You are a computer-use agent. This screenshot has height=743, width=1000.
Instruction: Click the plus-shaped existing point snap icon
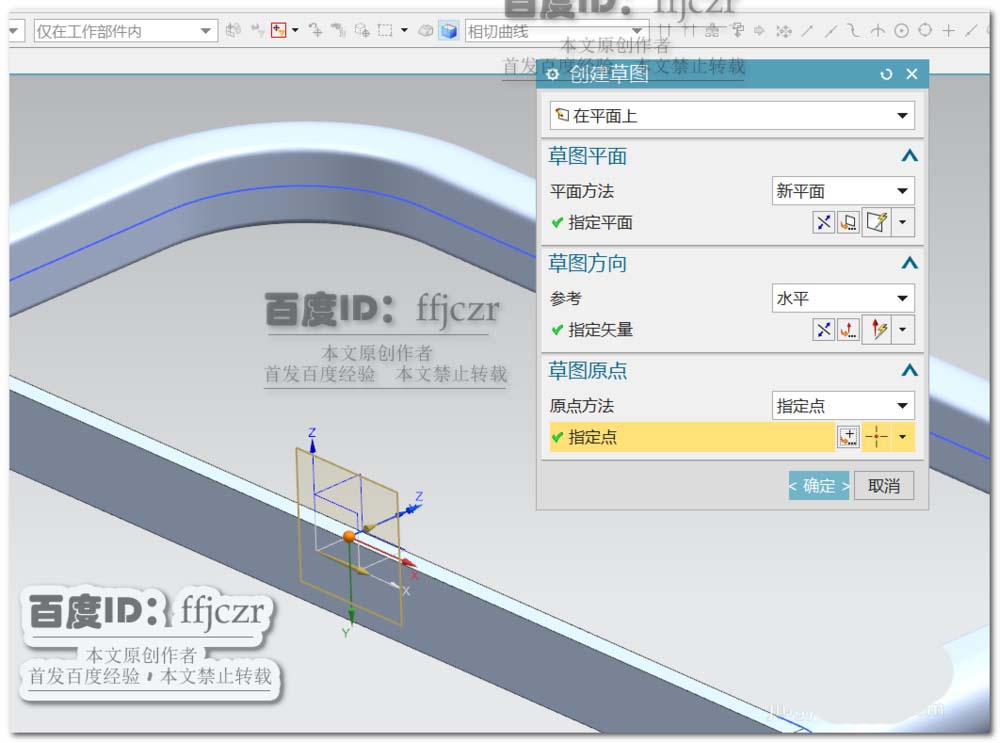(948, 30)
